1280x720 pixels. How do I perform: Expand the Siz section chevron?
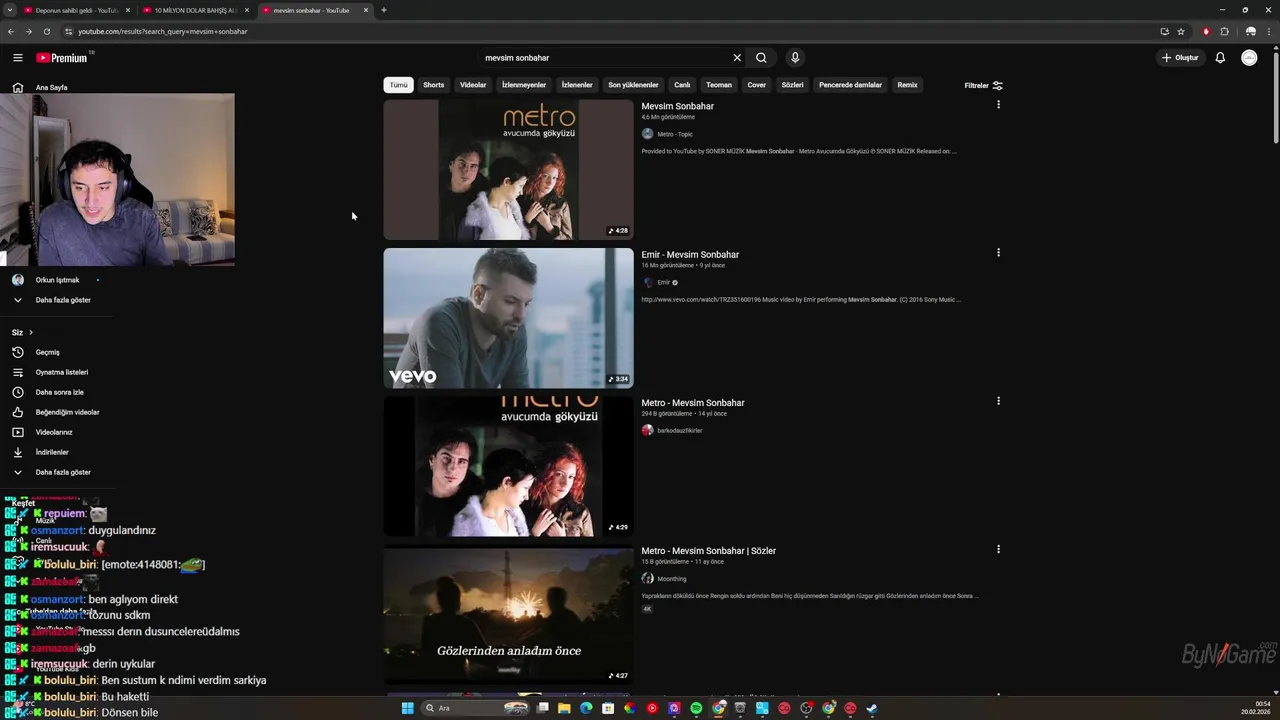click(30, 332)
